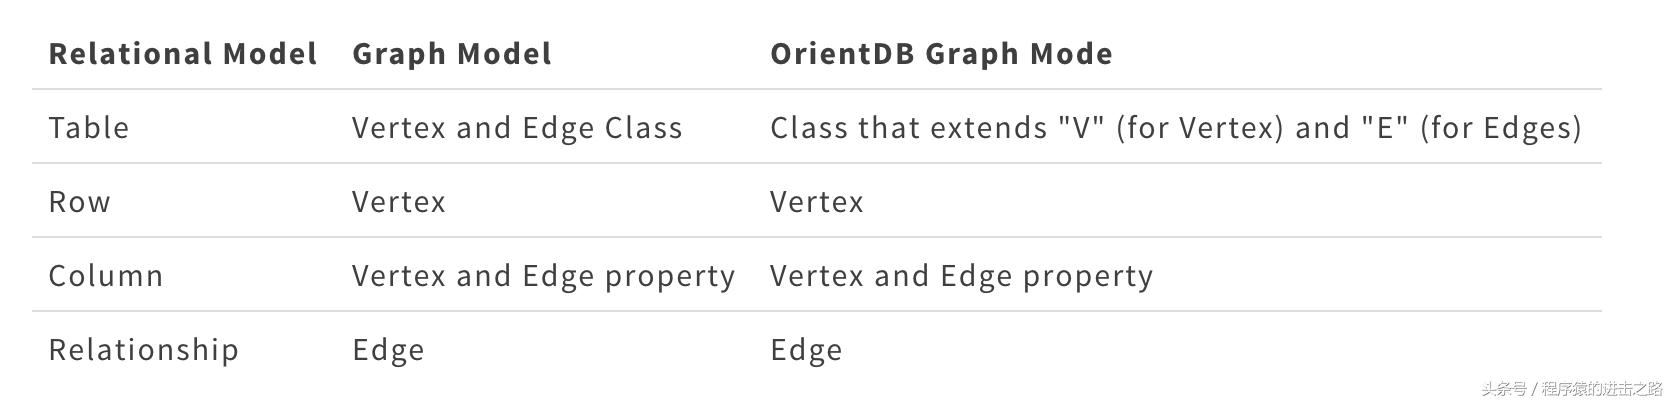Click Edge in the OrientDB Graph Mode column
Image resolution: width=1672 pixels, height=402 pixels.
click(x=807, y=350)
